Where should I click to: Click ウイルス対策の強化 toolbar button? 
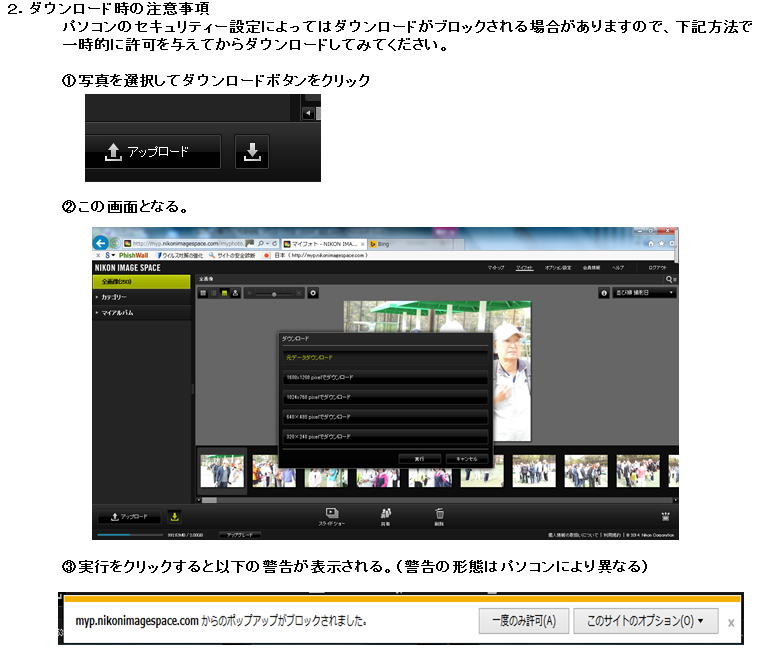(180, 255)
